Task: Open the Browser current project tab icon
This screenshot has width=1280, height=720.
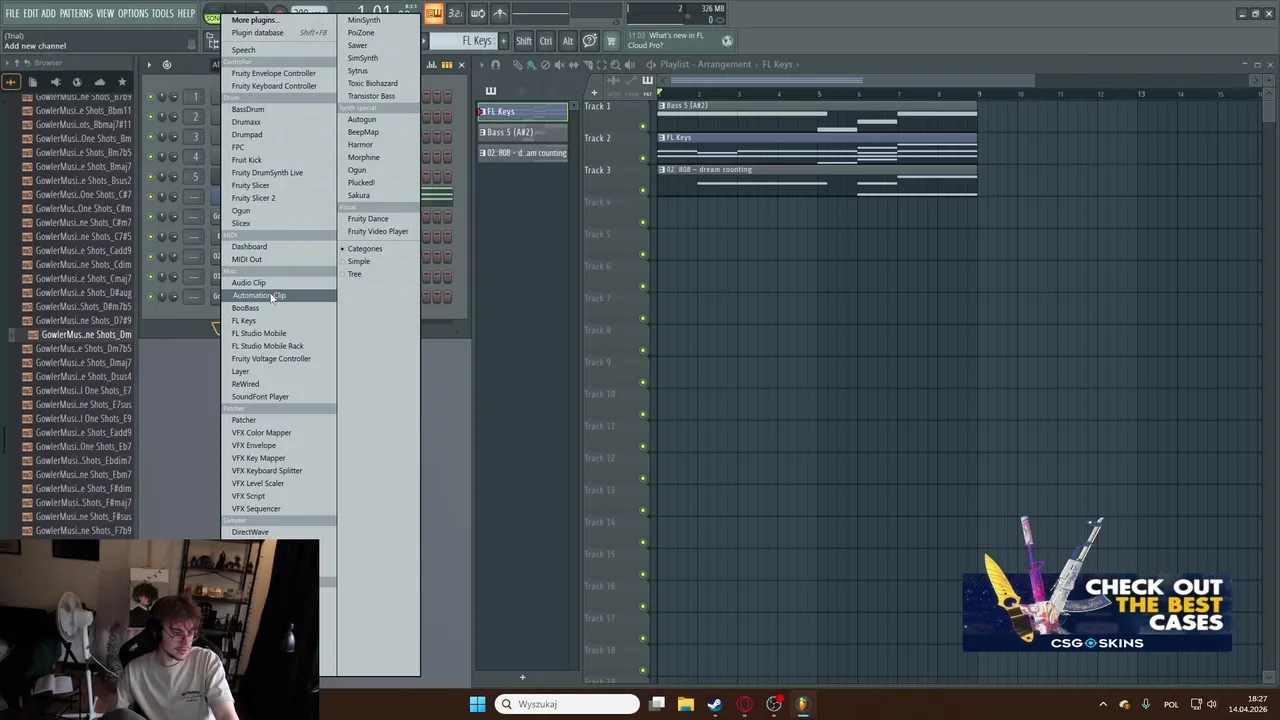Action: point(11,82)
